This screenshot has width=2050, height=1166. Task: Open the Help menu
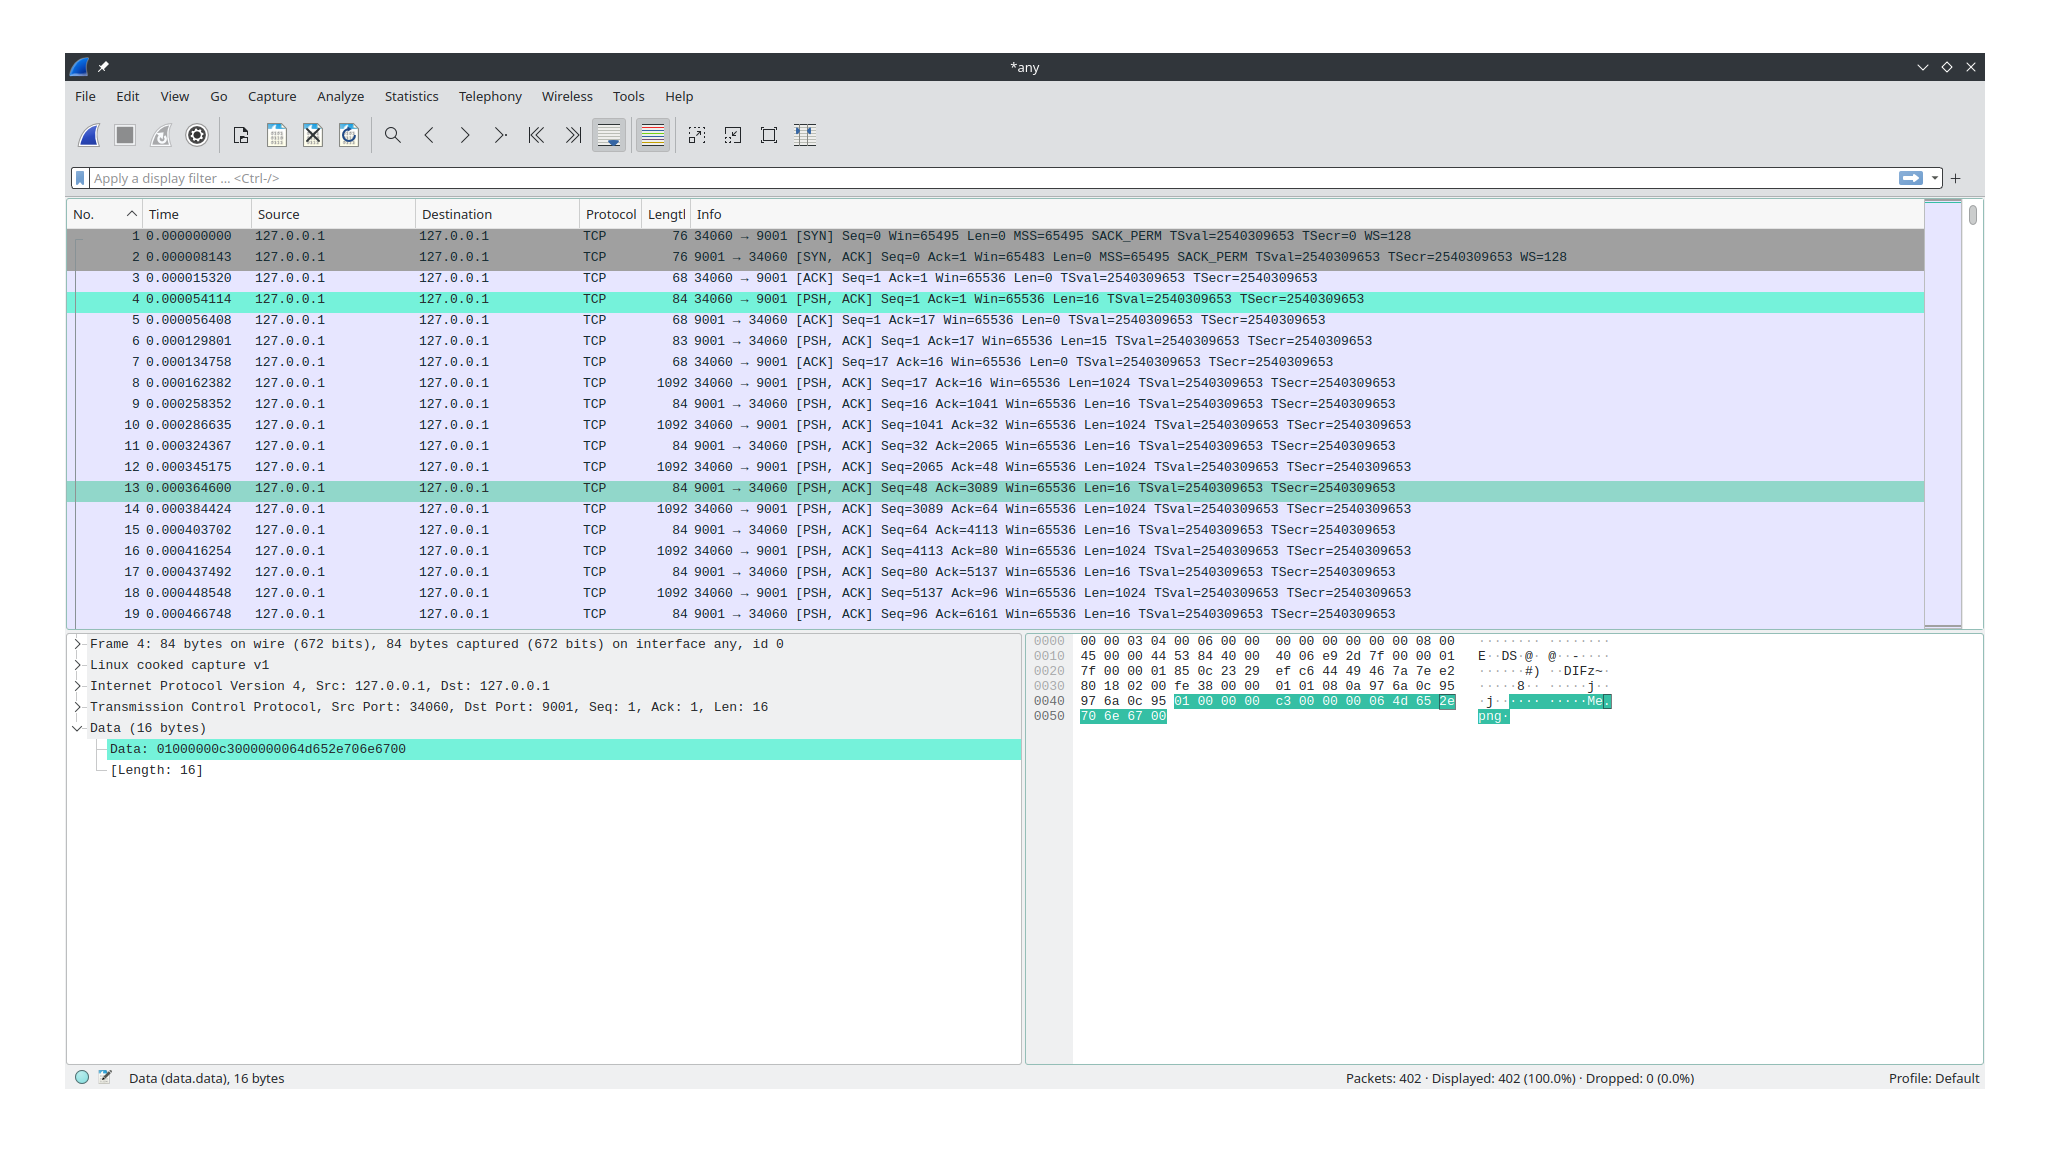click(679, 96)
